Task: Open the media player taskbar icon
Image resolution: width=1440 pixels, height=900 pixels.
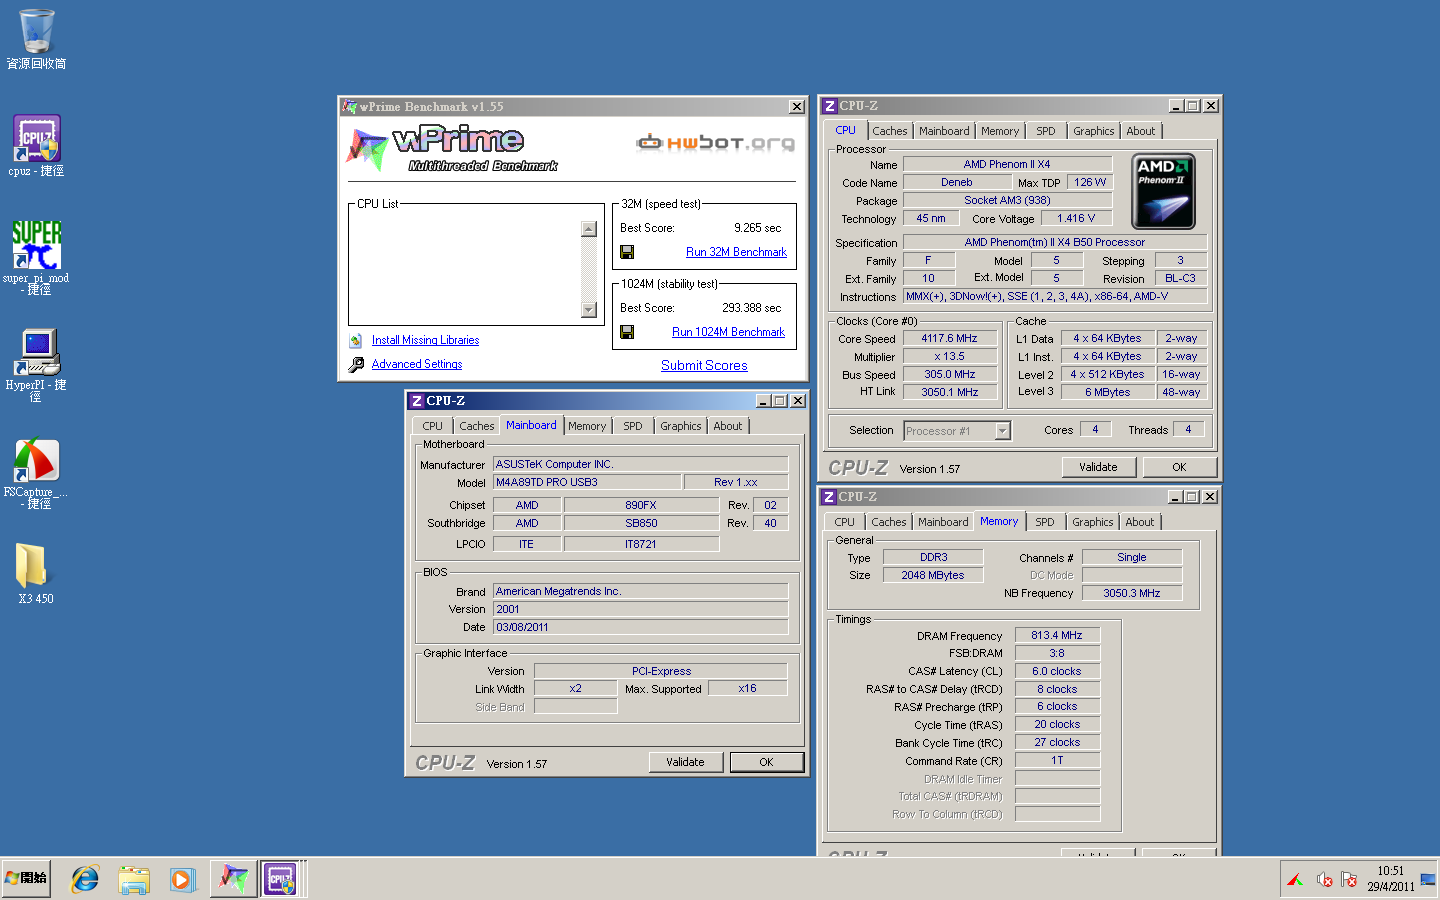Action: pos(181,879)
